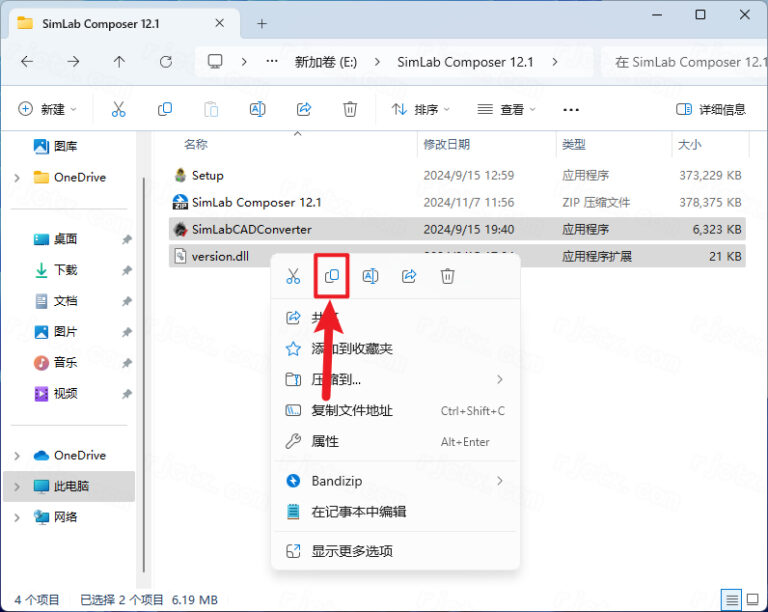Toggle the details pane button
The height and width of the screenshot is (612, 768).
coord(711,109)
